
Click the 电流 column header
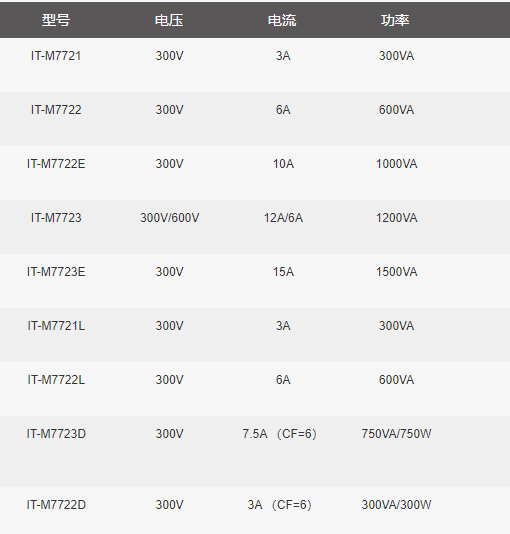pos(282,20)
